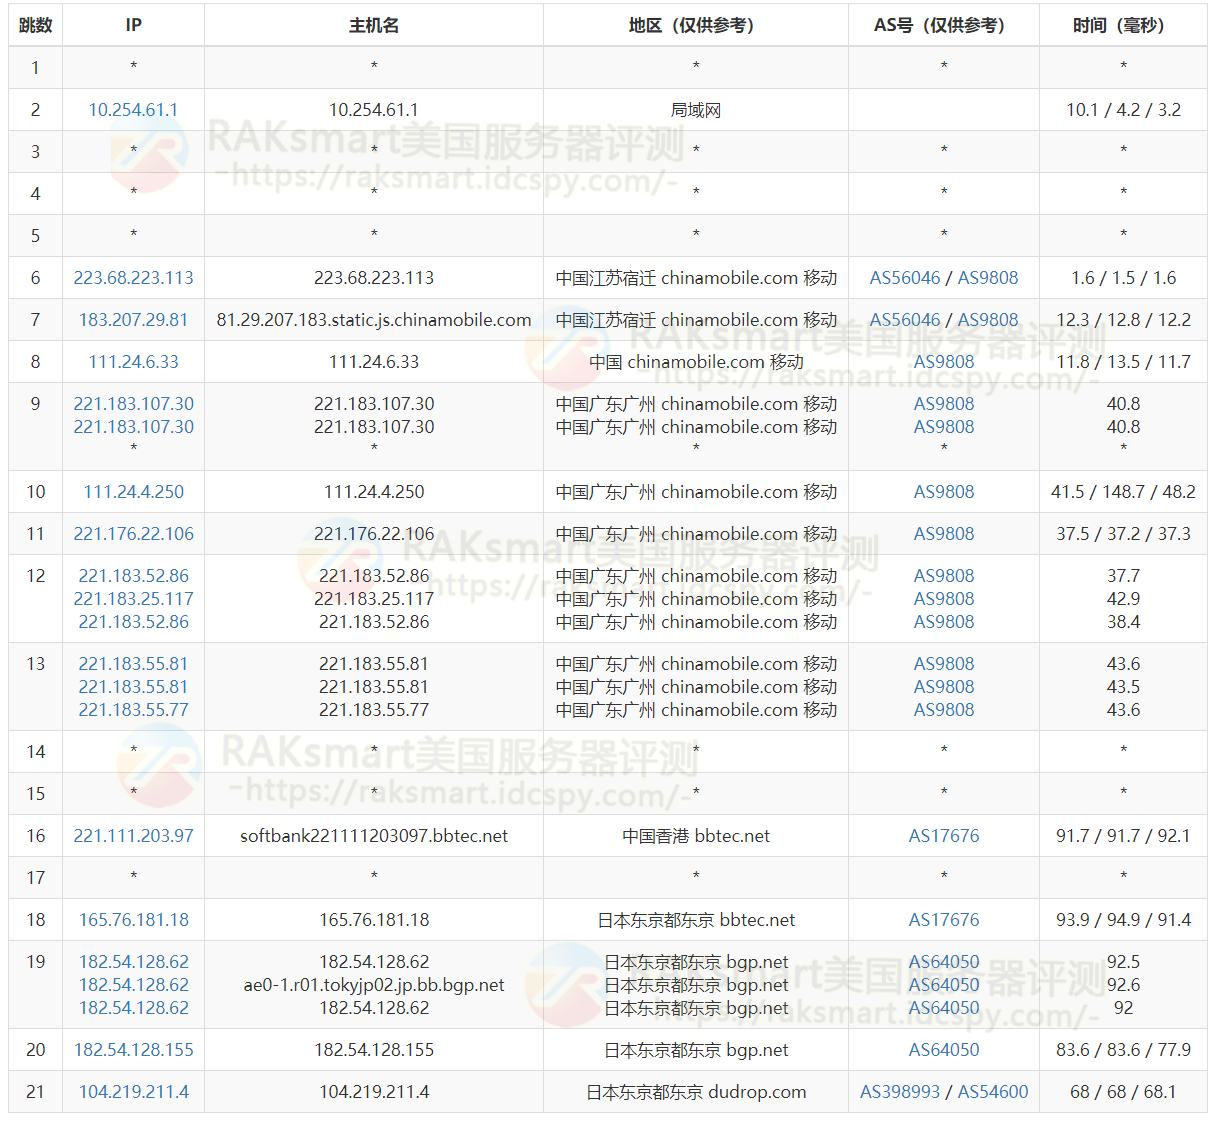Image resolution: width=1222 pixels, height=1124 pixels.
Task: Open IP link 10.254.61.1
Action: pos(133,110)
